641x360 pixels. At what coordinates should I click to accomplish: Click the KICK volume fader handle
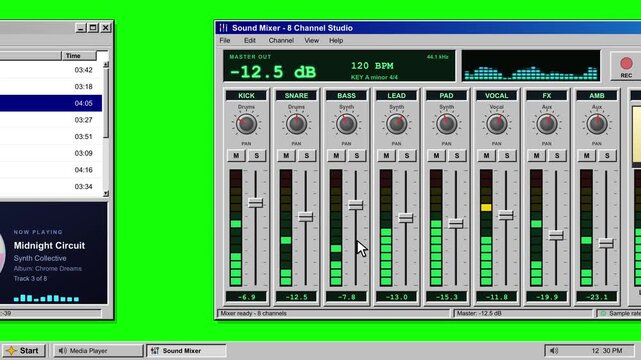pos(256,203)
